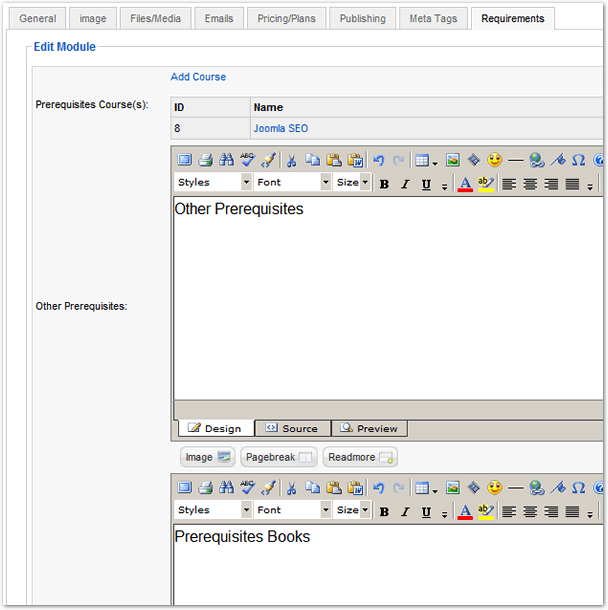Click Bold in Other Prerequisites editor
The image size is (608, 610).
384,184
